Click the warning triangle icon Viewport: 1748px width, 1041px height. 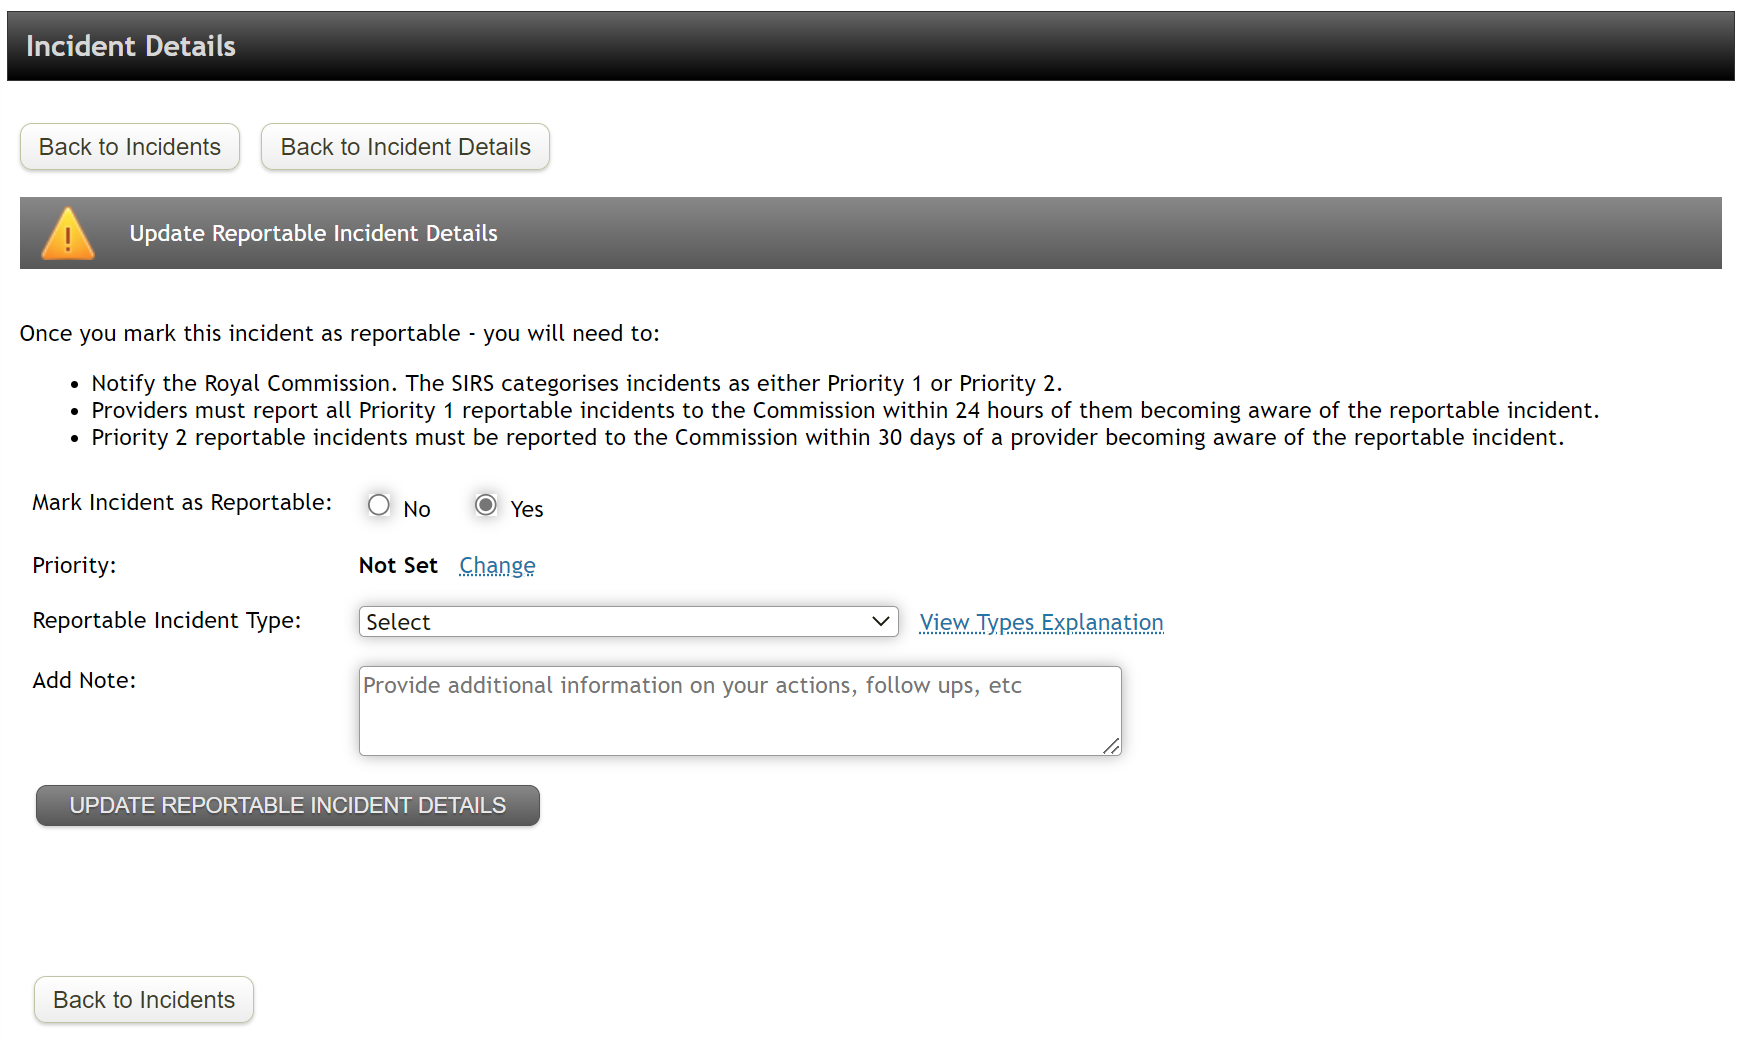pos(66,232)
